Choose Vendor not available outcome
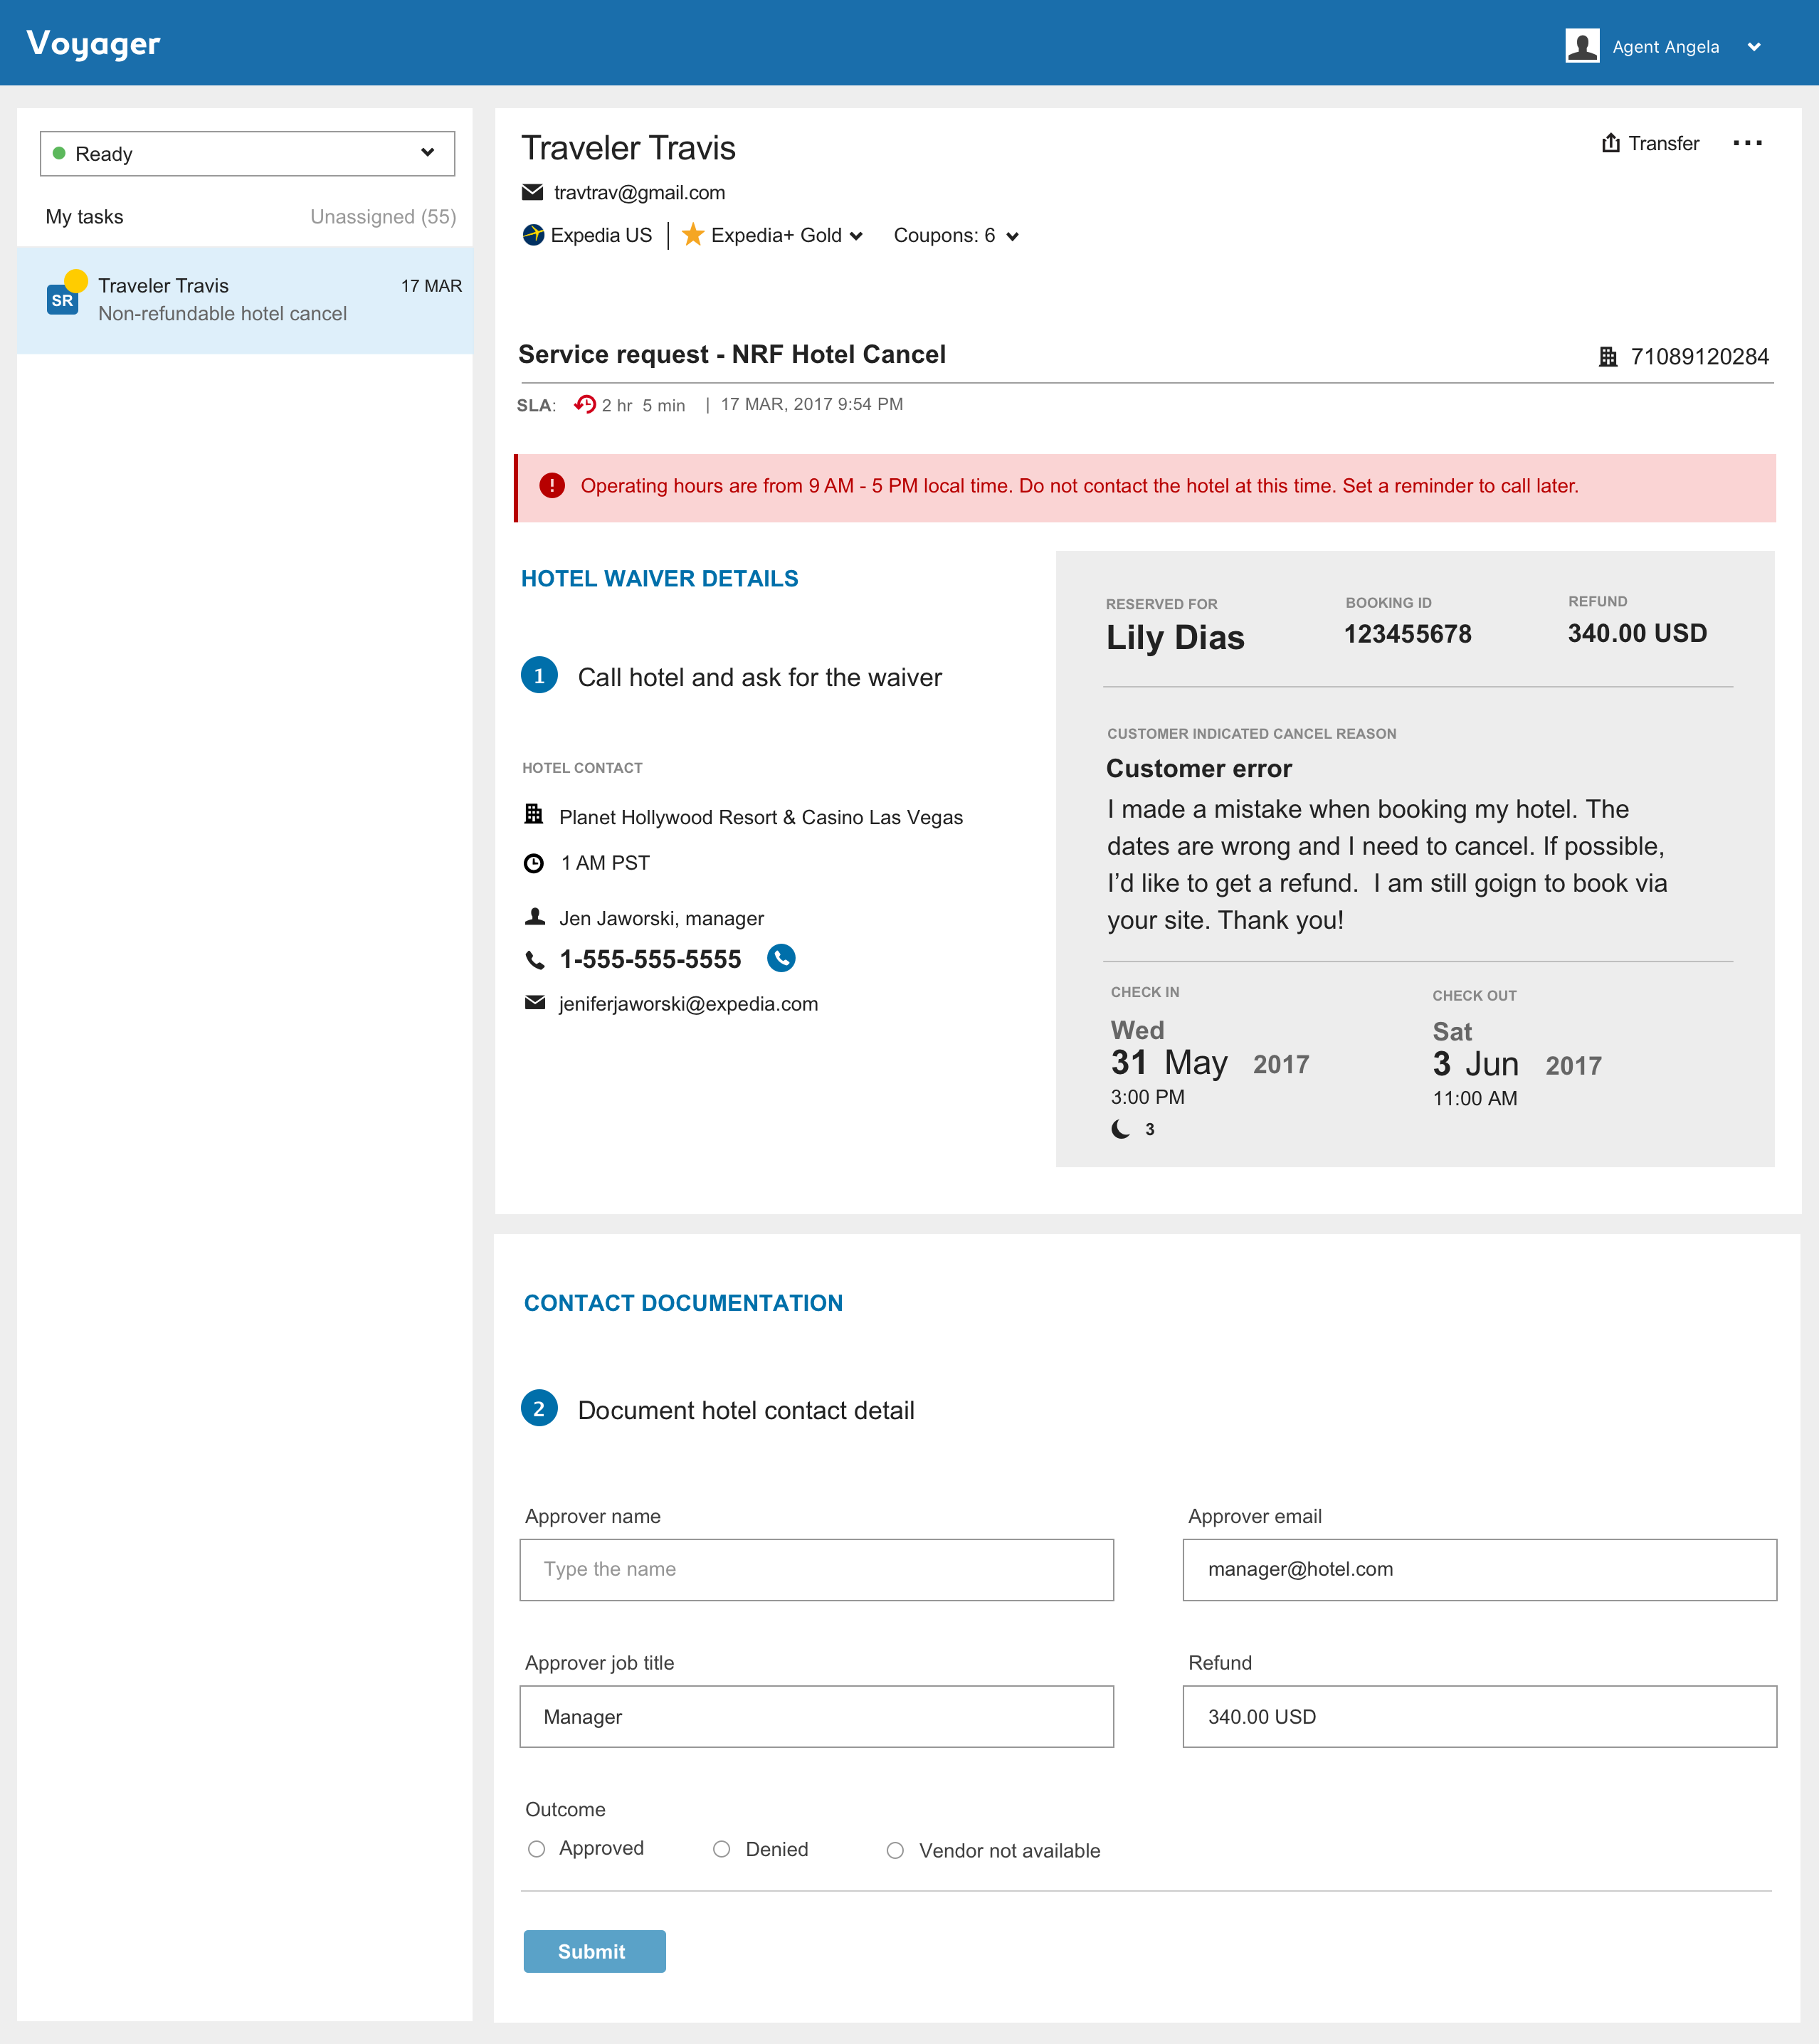1819x2044 pixels. click(x=895, y=1851)
